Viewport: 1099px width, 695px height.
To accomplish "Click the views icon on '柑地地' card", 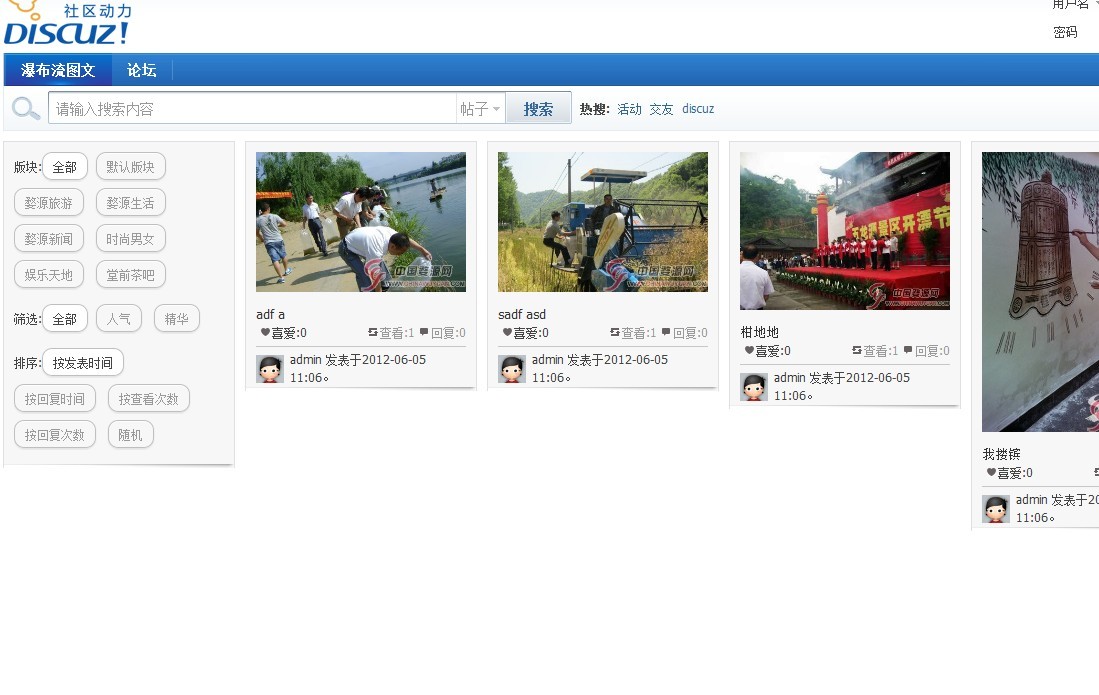I will tap(856, 350).
